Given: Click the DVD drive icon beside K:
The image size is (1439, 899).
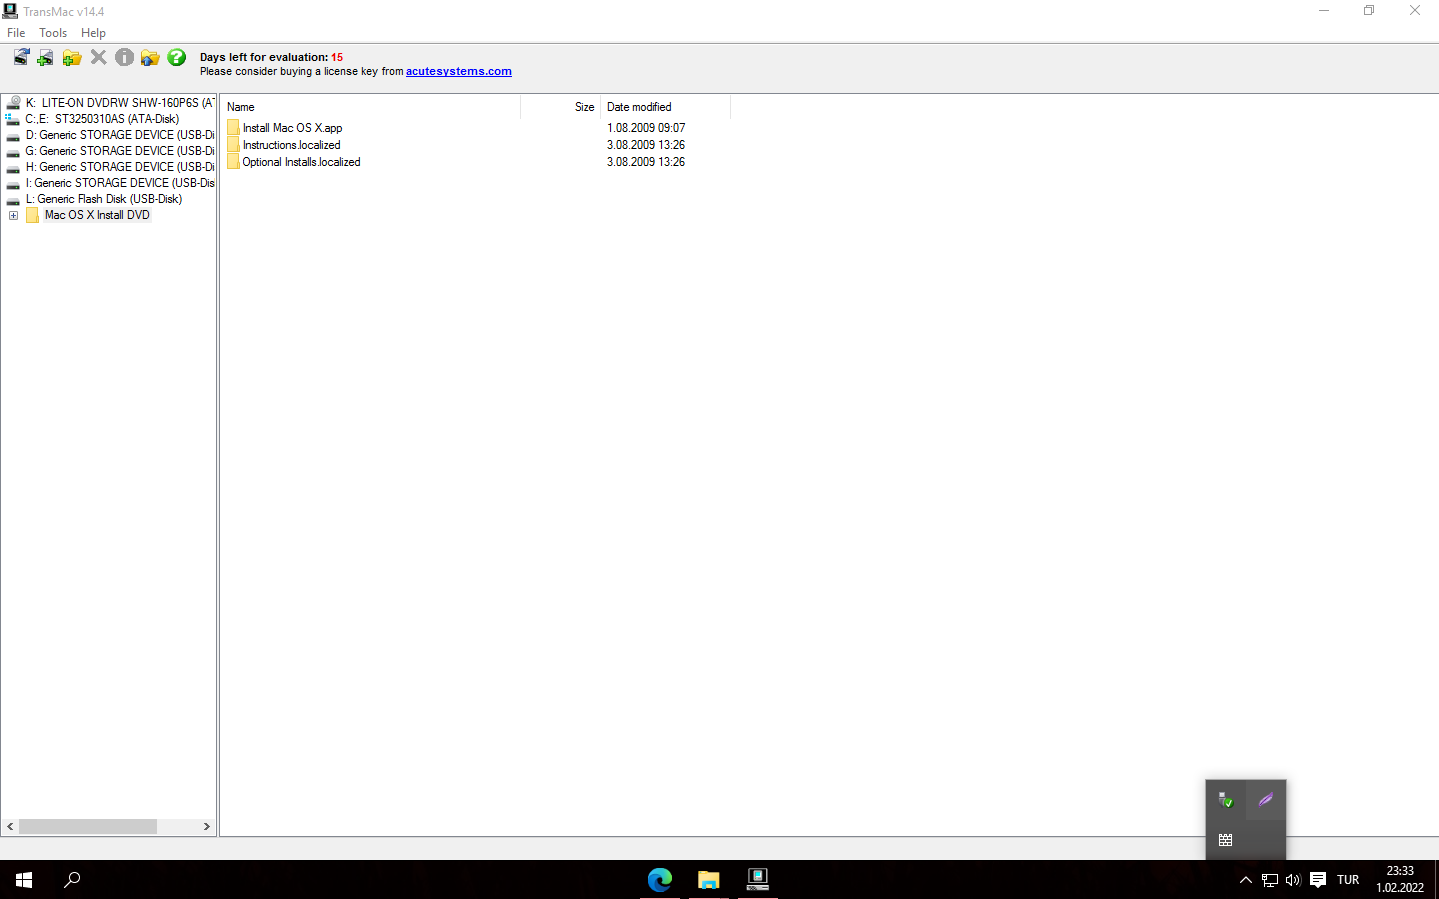Looking at the screenshot, I should [x=13, y=103].
